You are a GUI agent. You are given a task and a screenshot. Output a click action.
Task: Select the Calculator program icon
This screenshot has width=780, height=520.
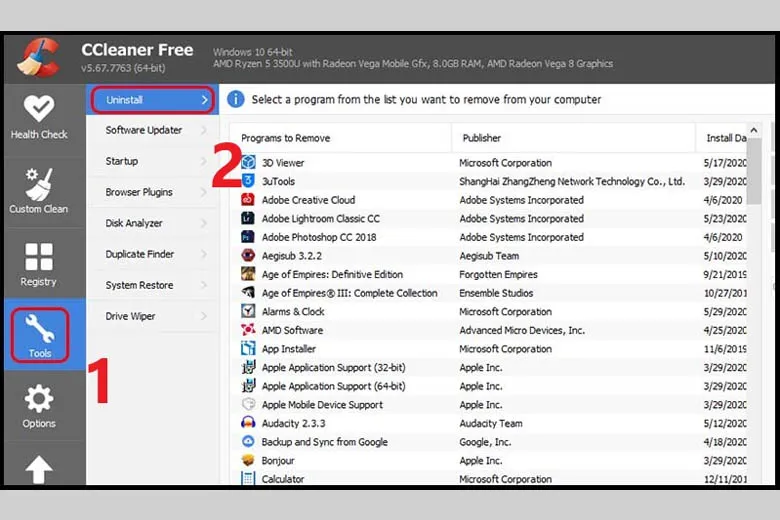tap(248, 478)
